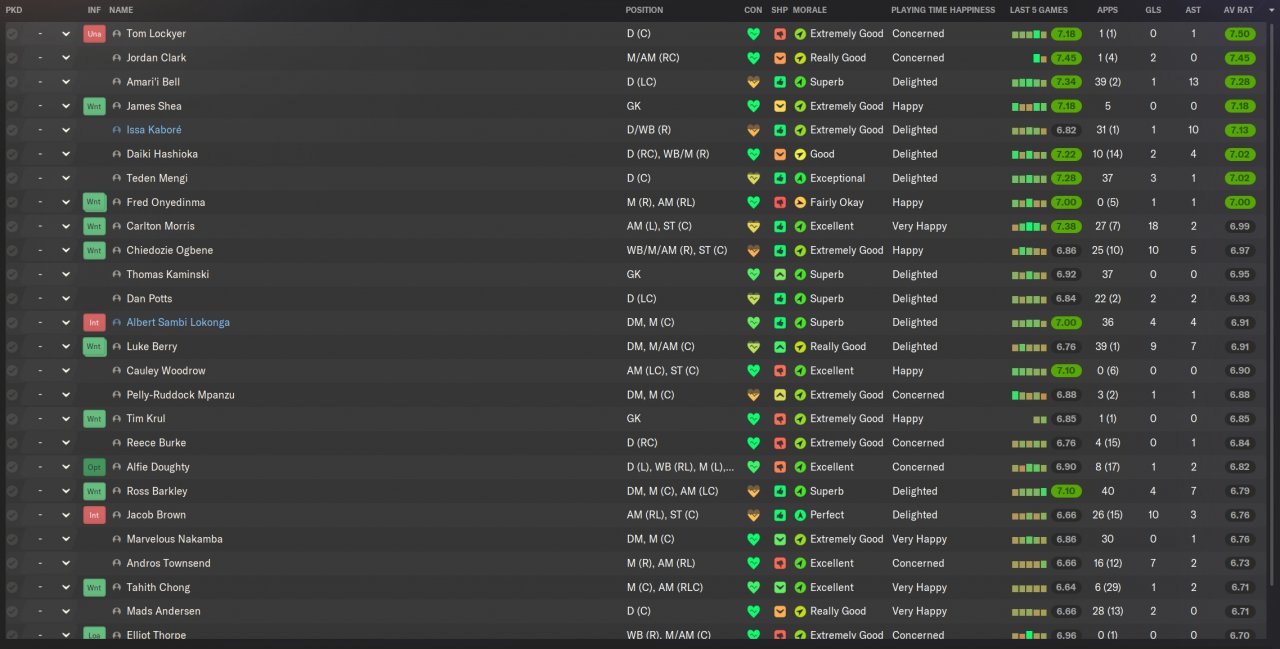Screen dimensions: 1280x649
Task: Sort the table by the POSITION column
Action: point(644,10)
